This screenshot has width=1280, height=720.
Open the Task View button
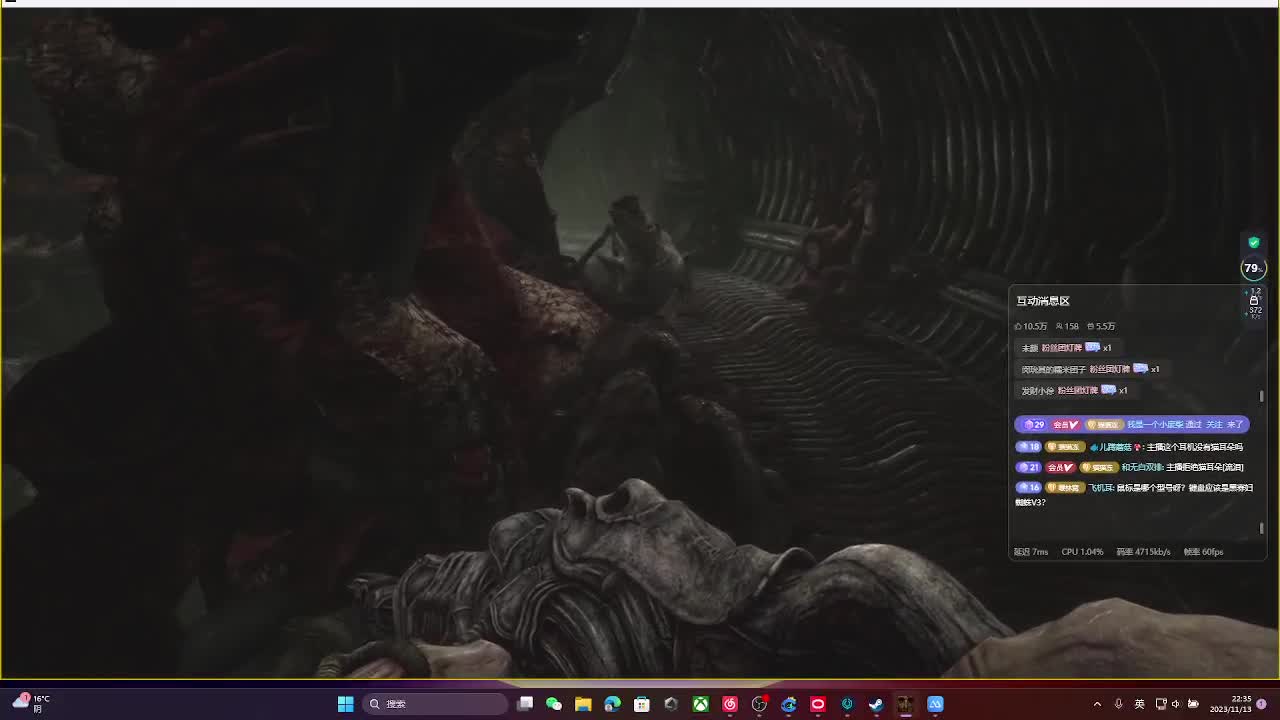(x=525, y=704)
